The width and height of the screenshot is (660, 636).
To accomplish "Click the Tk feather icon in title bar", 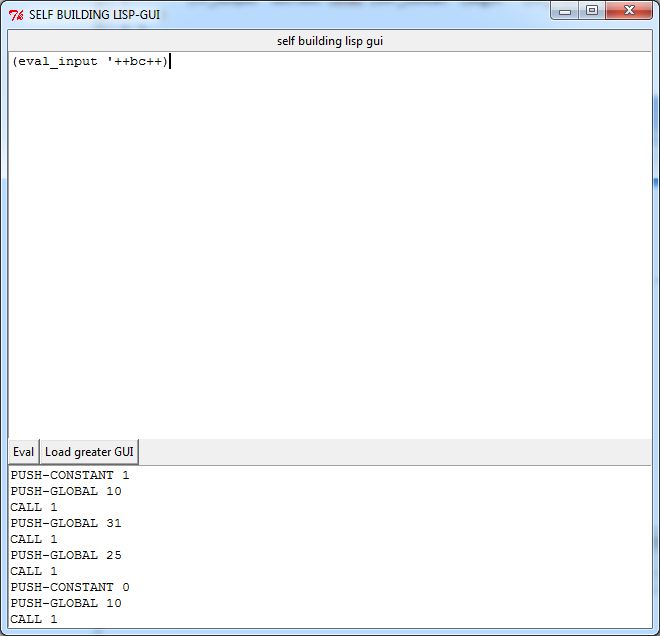I will pos(16,15).
